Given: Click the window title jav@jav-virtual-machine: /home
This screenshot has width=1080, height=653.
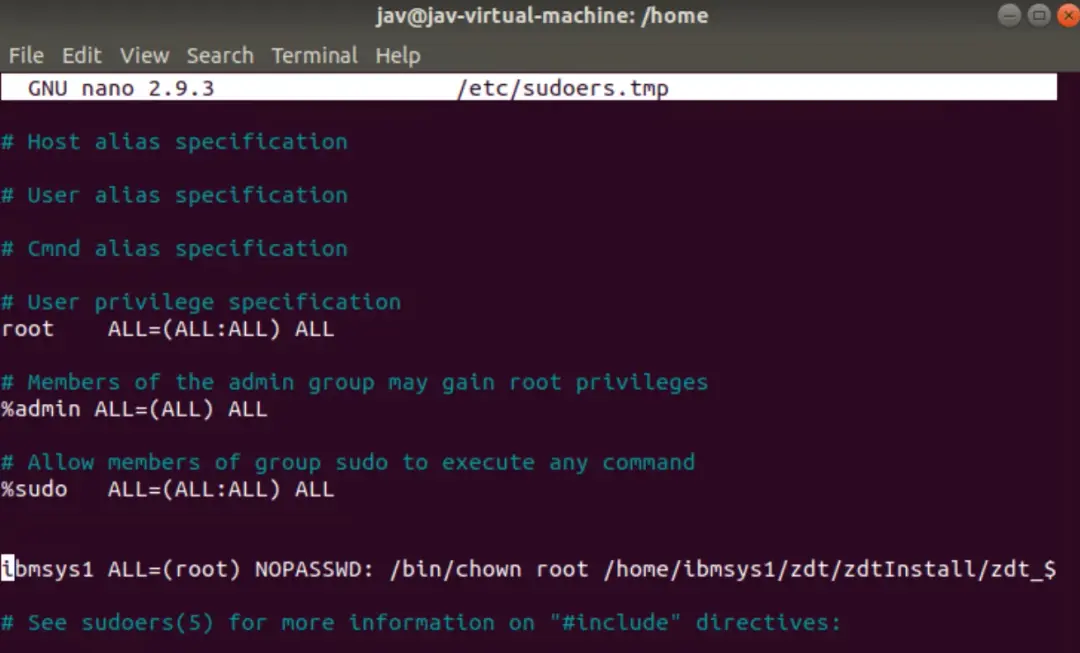Looking at the screenshot, I should point(542,16).
